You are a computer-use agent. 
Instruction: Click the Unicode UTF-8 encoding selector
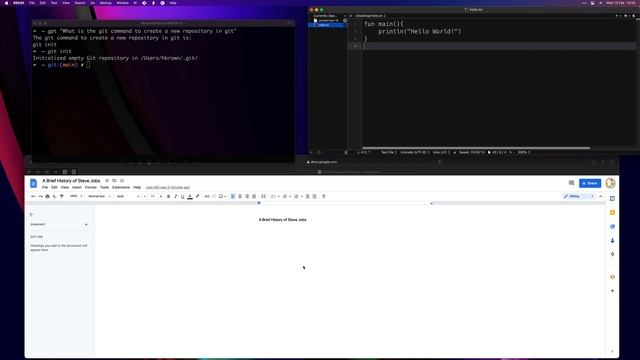coord(414,152)
